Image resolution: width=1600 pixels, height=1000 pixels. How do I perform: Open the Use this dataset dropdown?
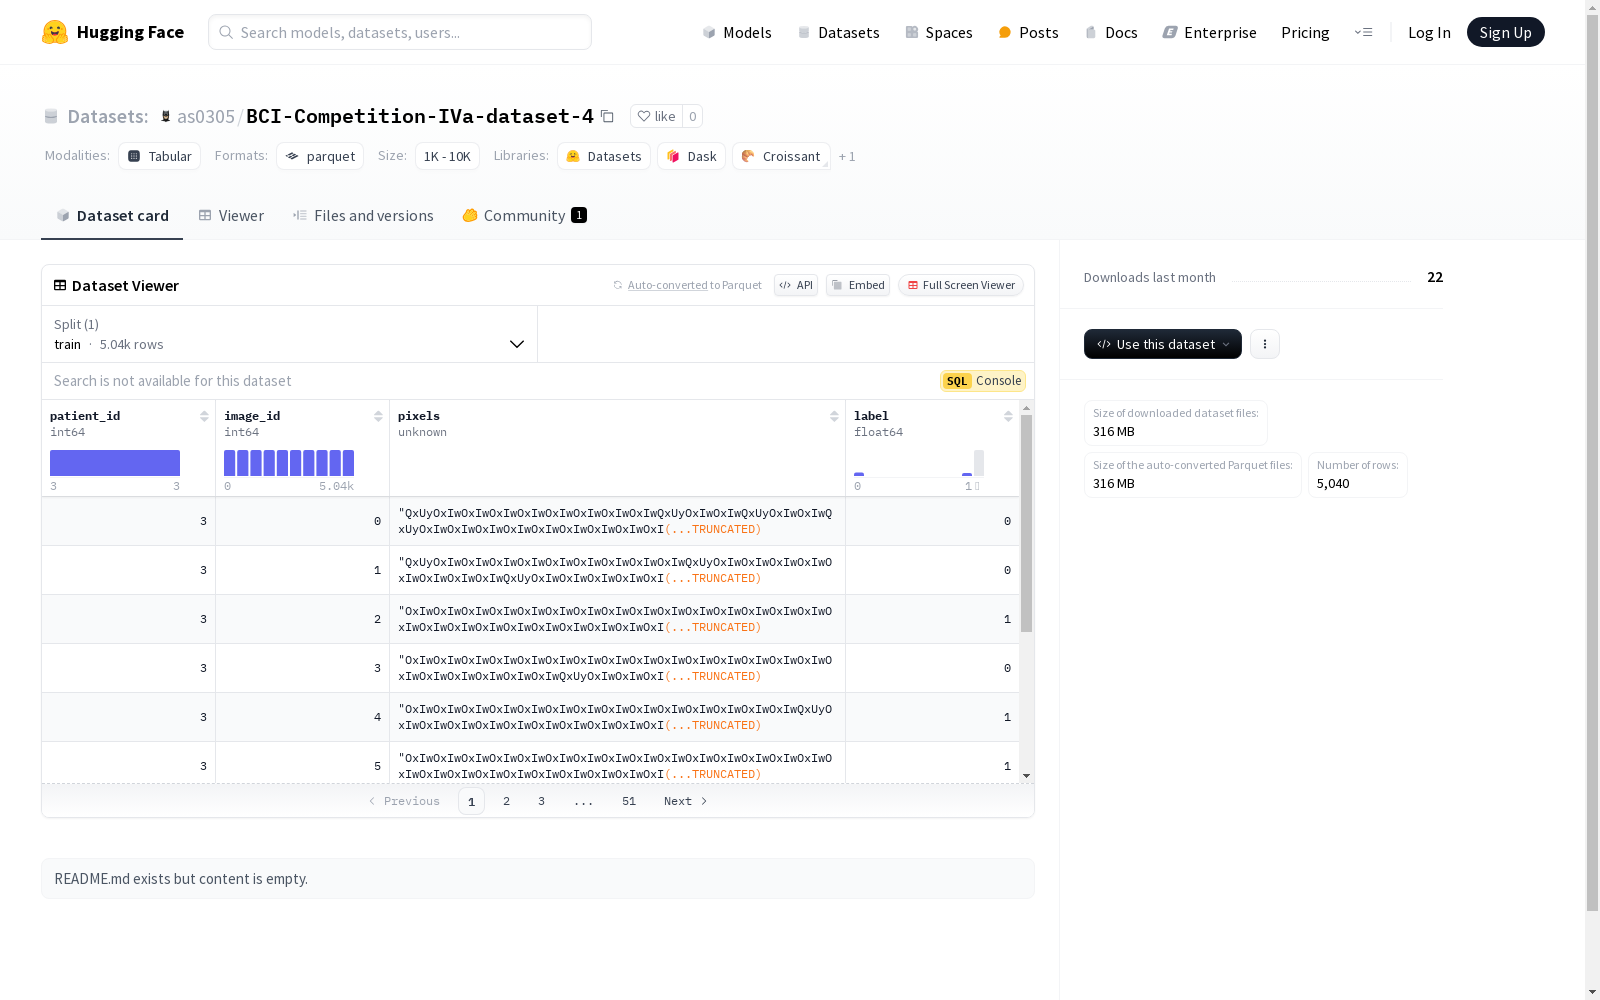pos(1163,344)
